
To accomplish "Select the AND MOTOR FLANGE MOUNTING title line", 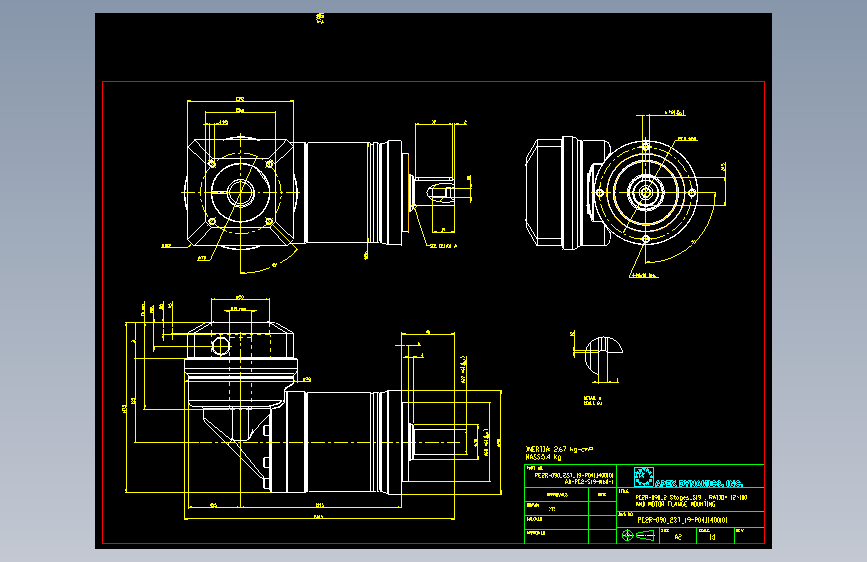I will pos(675,504).
